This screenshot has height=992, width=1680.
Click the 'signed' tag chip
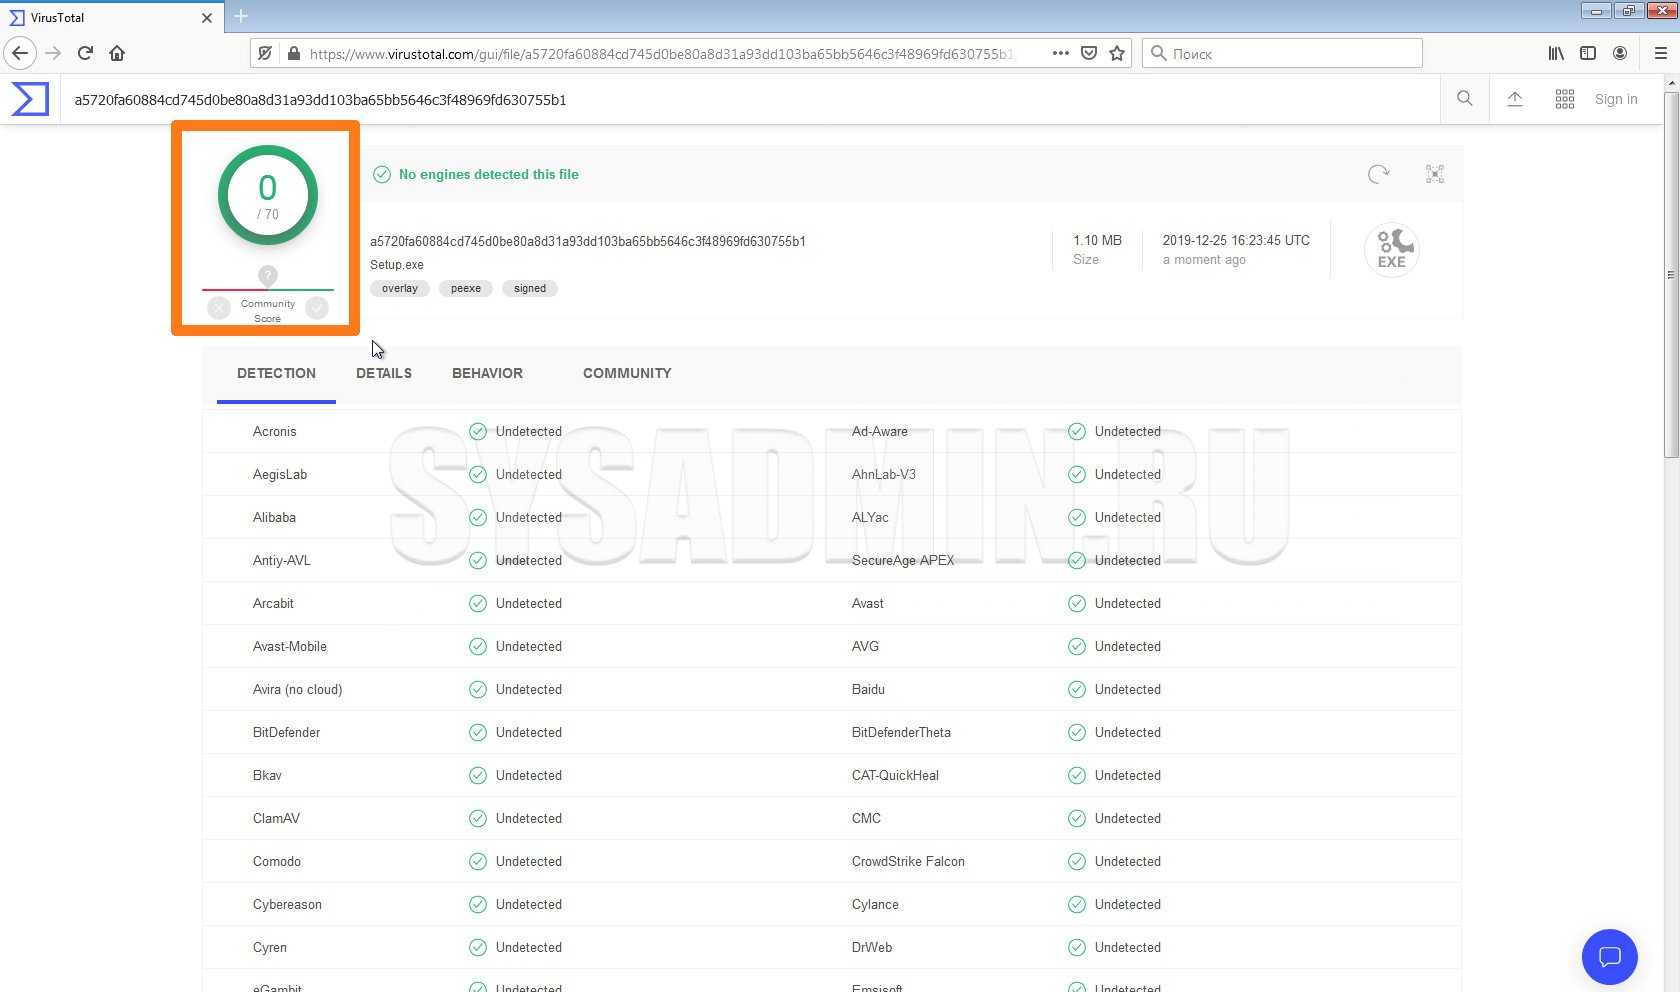coord(530,288)
